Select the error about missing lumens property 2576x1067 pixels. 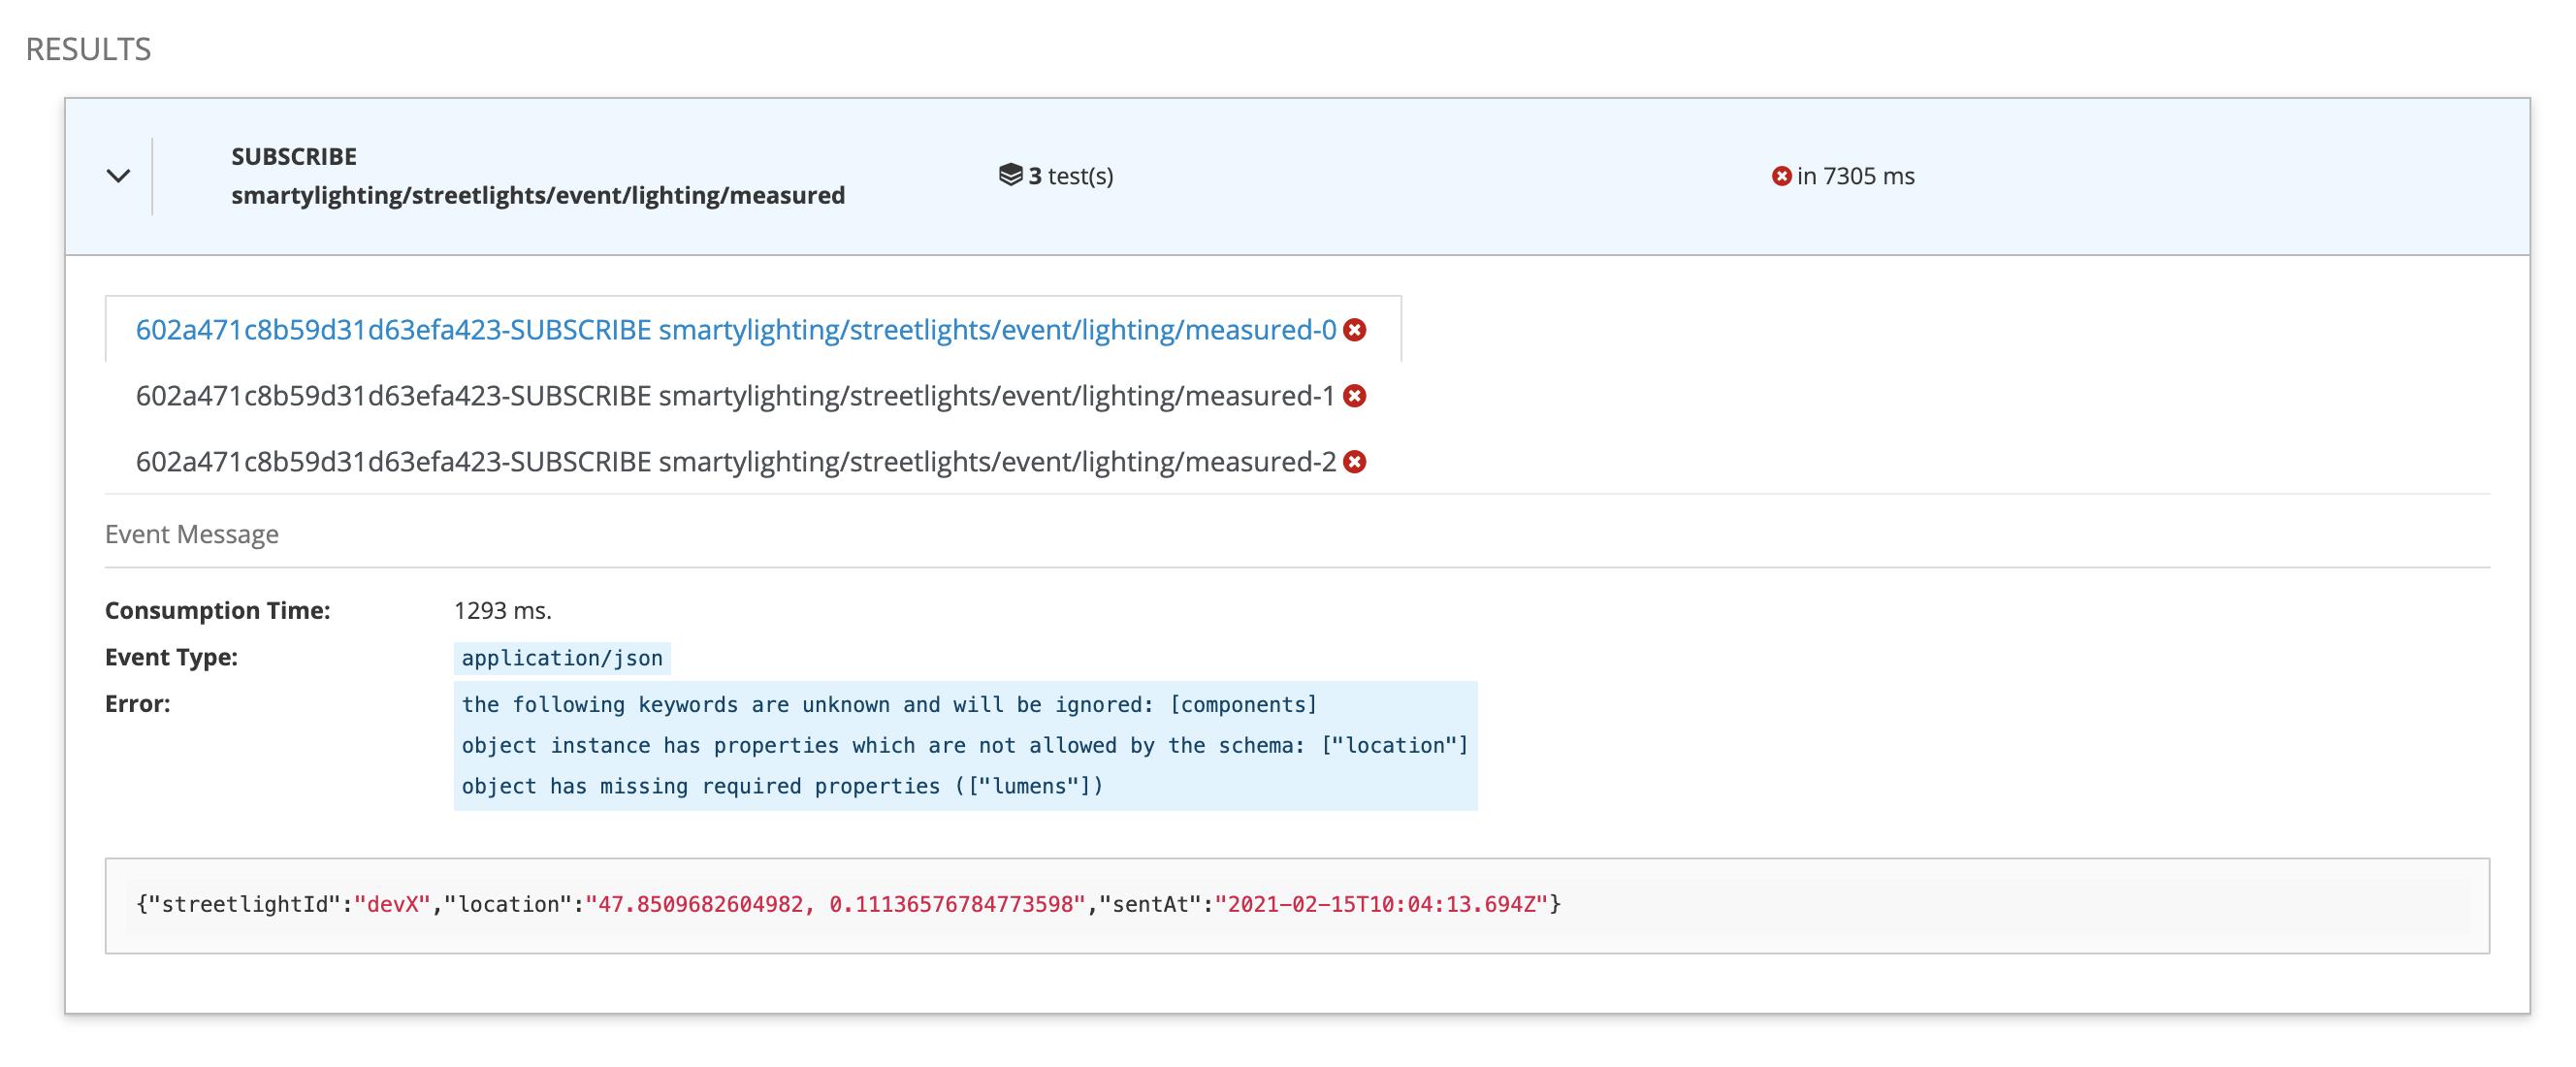click(781, 786)
